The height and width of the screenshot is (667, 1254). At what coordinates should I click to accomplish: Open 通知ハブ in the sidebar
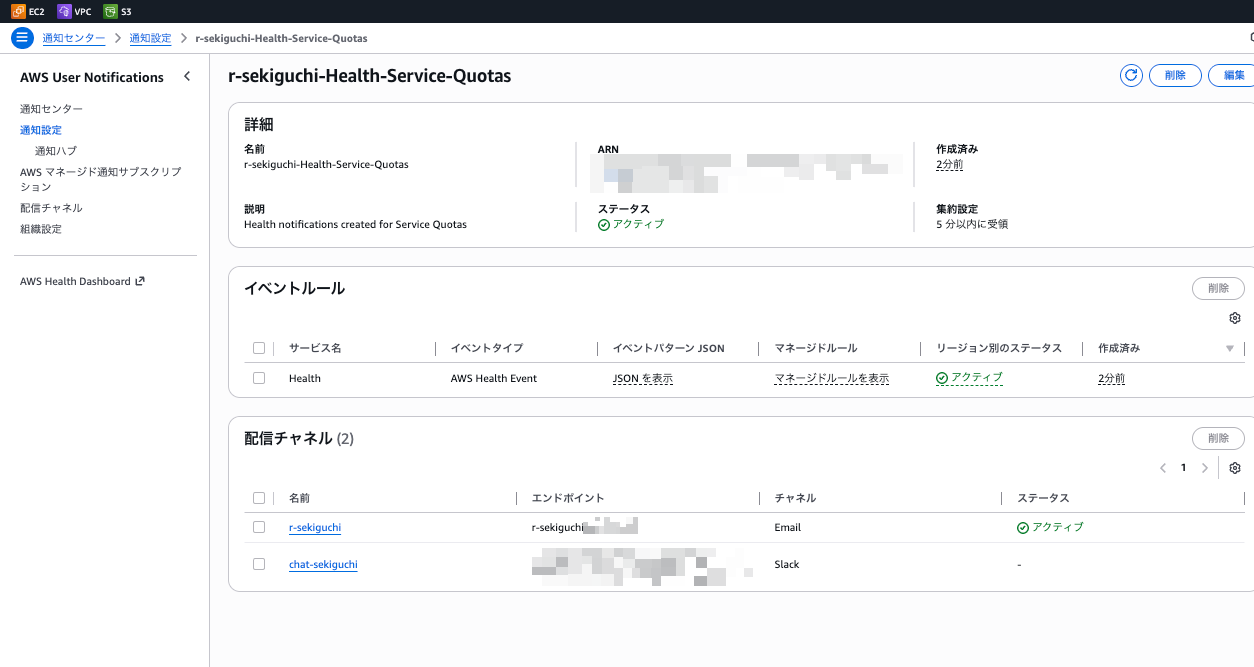point(56,151)
